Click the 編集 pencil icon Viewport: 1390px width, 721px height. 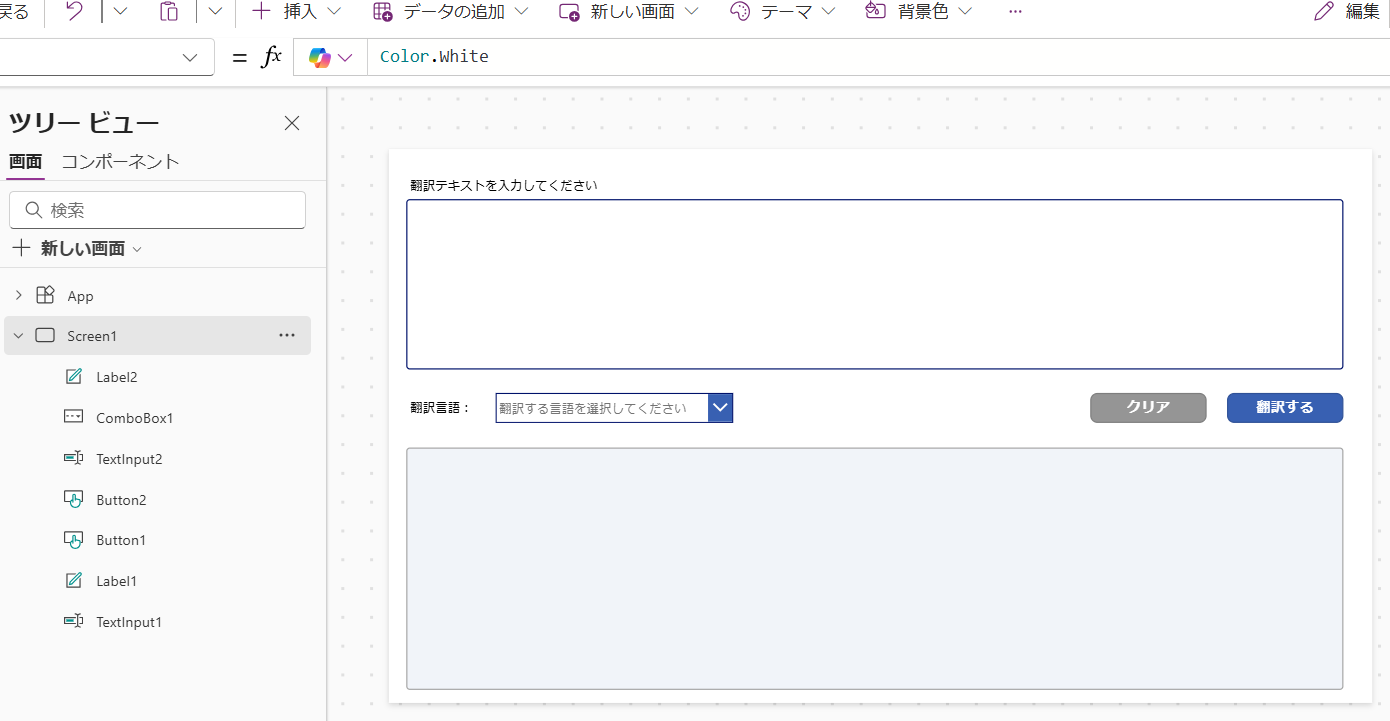(1324, 12)
